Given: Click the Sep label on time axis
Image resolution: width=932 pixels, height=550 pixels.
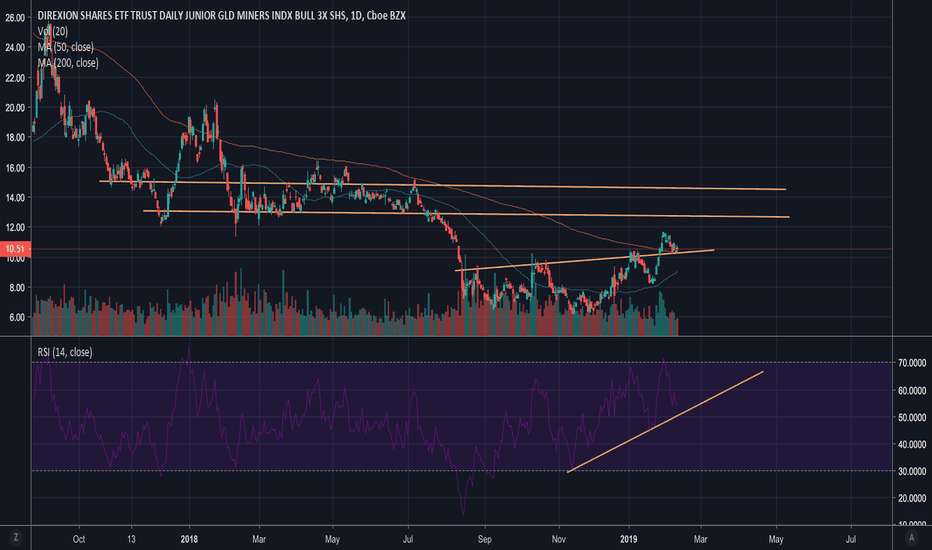Looking at the screenshot, I should pos(484,539).
